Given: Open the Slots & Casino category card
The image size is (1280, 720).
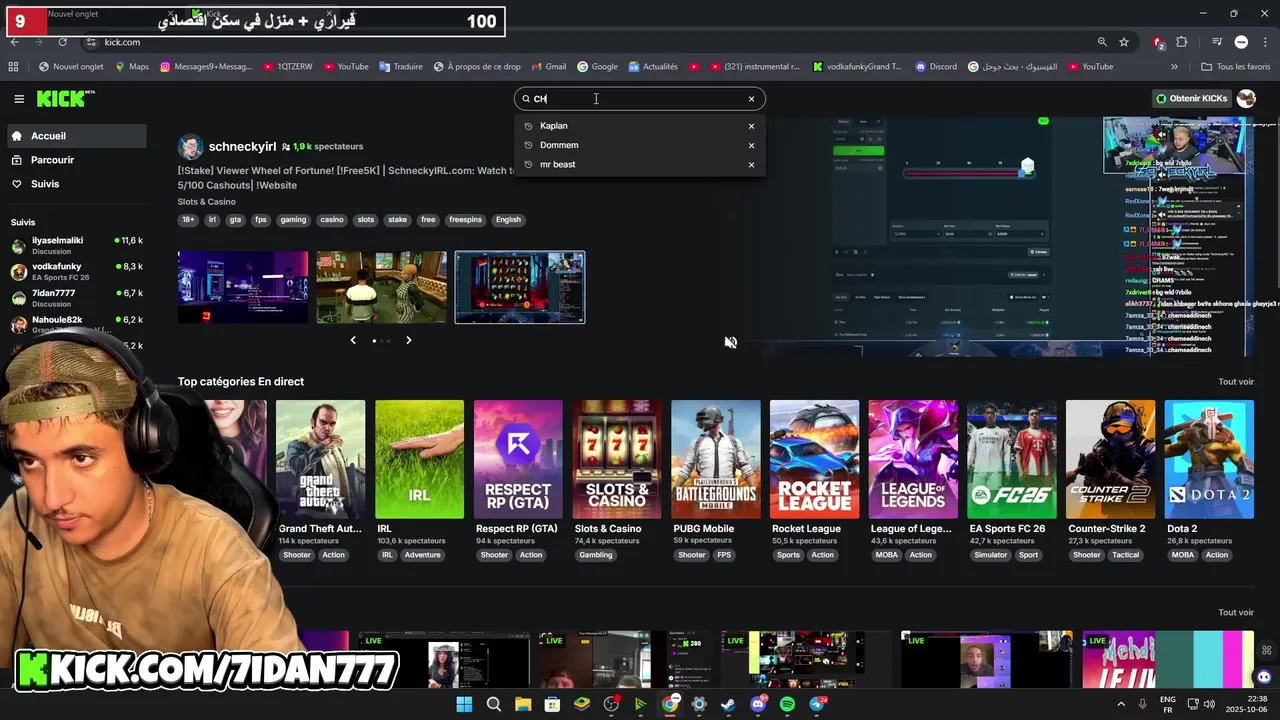Looking at the screenshot, I should click(x=617, y=459).
